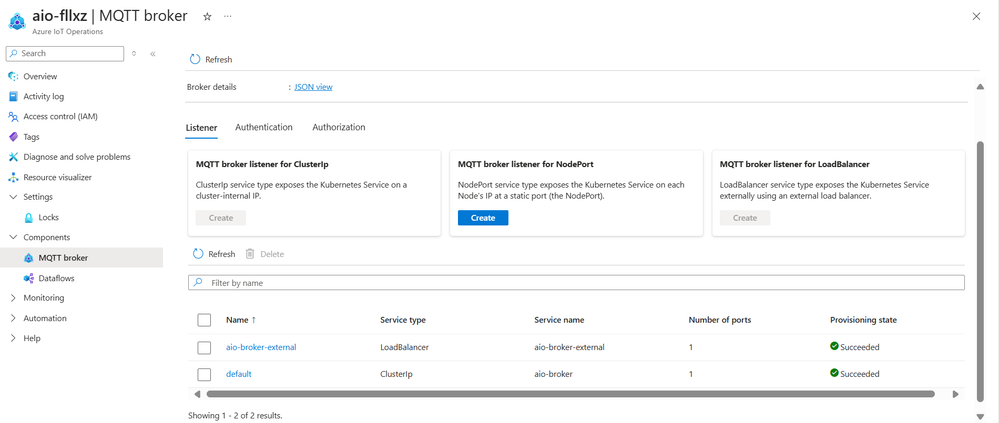999x423 pixels.
Task: Collapse the Components section
Action: [x=13, y=237]
